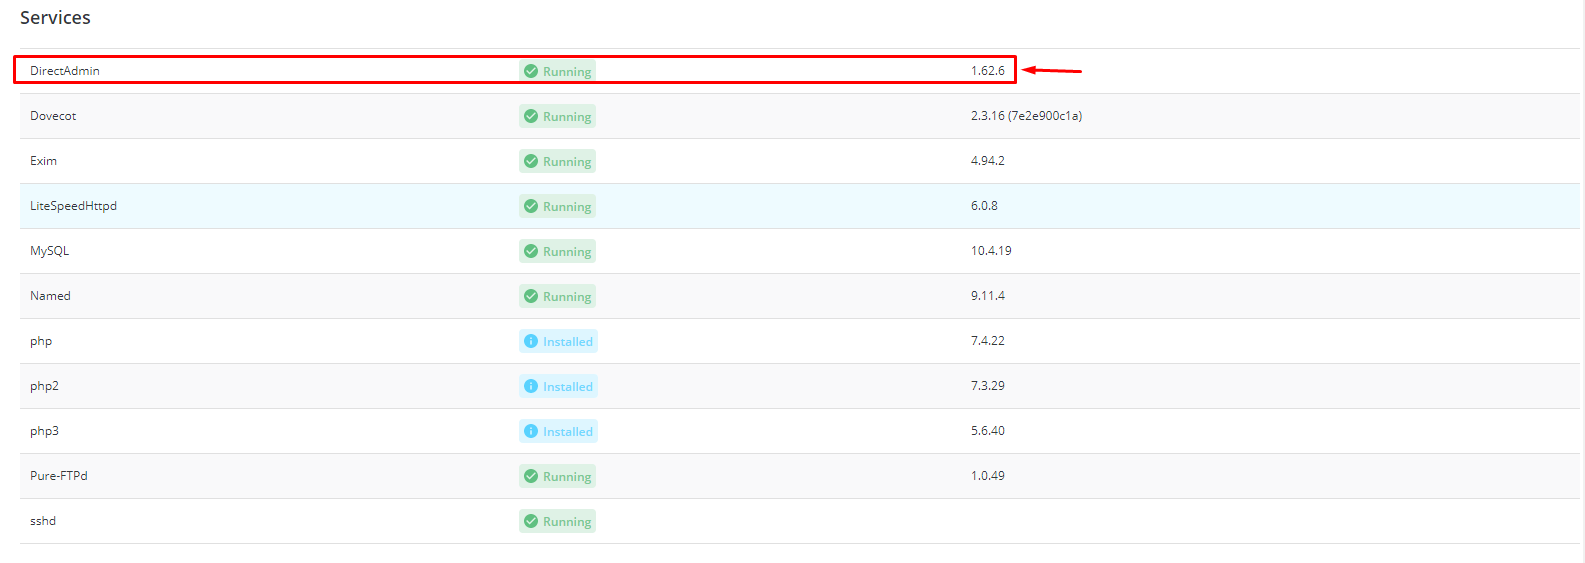Select the Named service name
This screenshot has height=563, width=1585.
coord(50,296)
